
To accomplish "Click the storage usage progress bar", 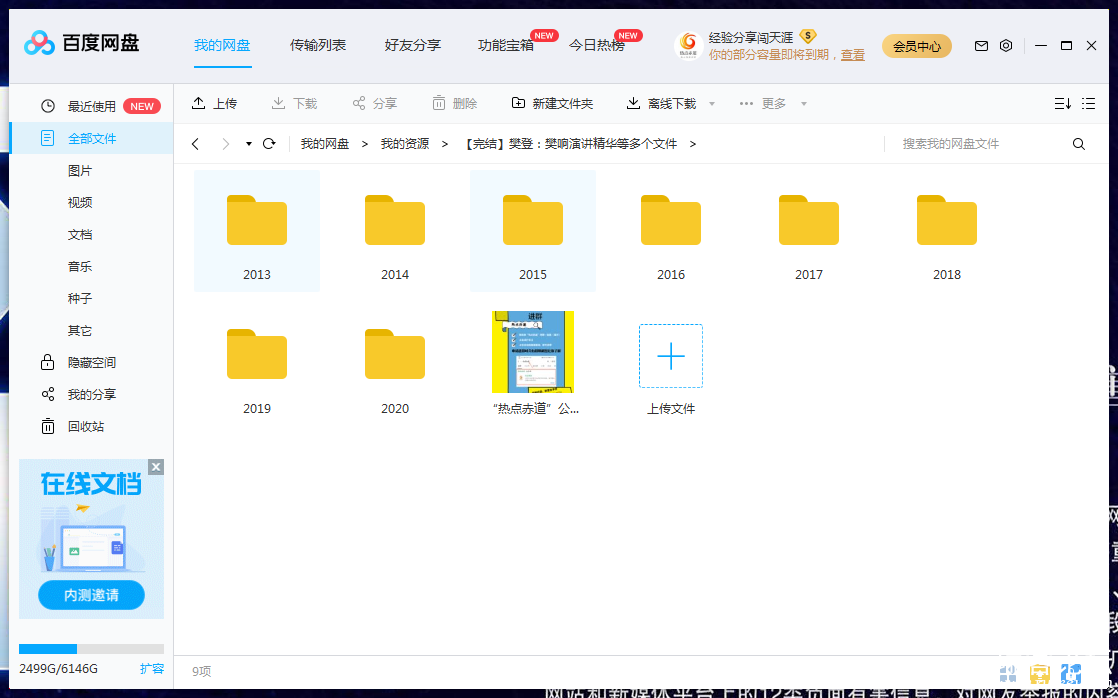I will point(91,649).
